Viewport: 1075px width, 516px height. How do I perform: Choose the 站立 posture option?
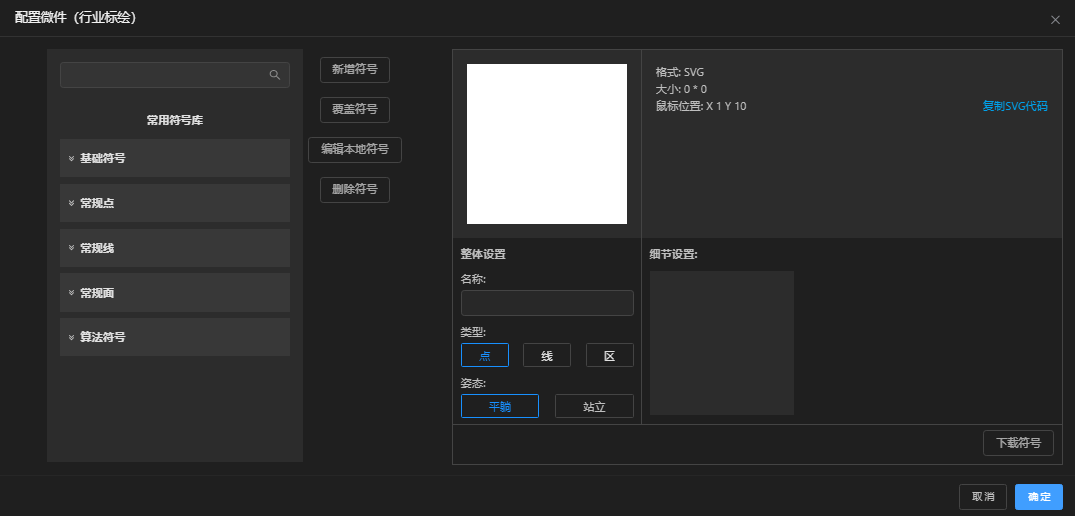[594, 406]
